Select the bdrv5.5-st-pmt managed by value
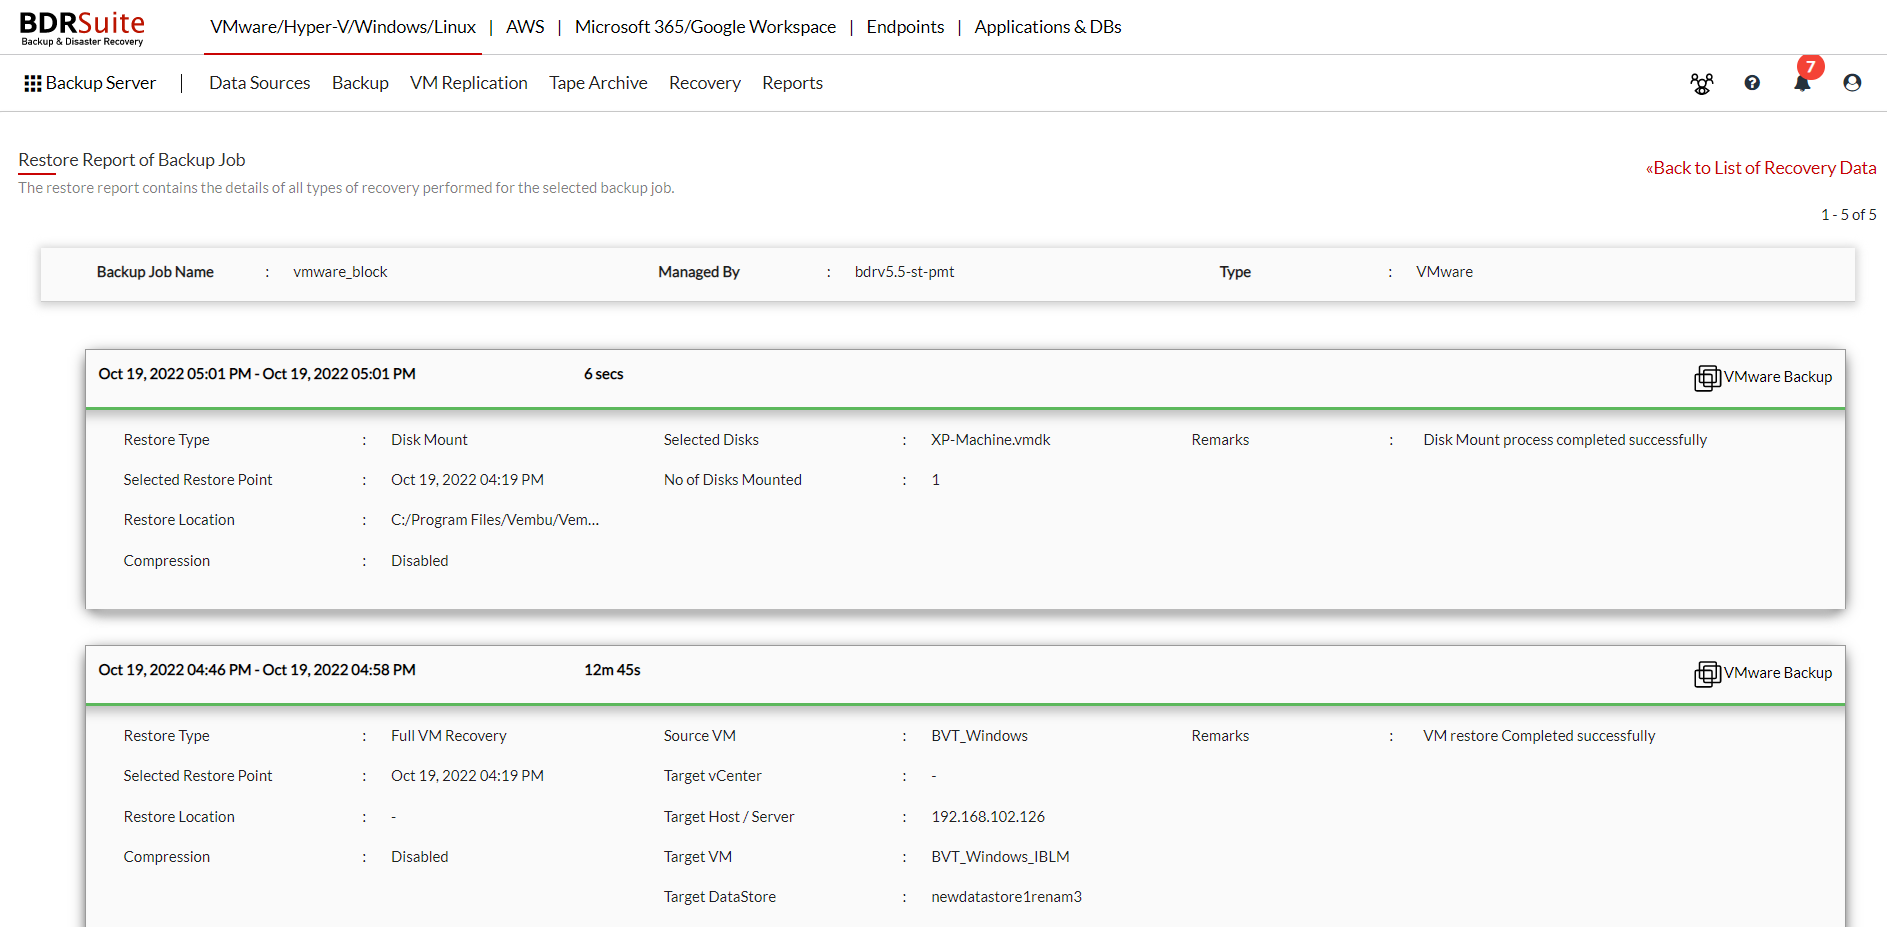 904,272
